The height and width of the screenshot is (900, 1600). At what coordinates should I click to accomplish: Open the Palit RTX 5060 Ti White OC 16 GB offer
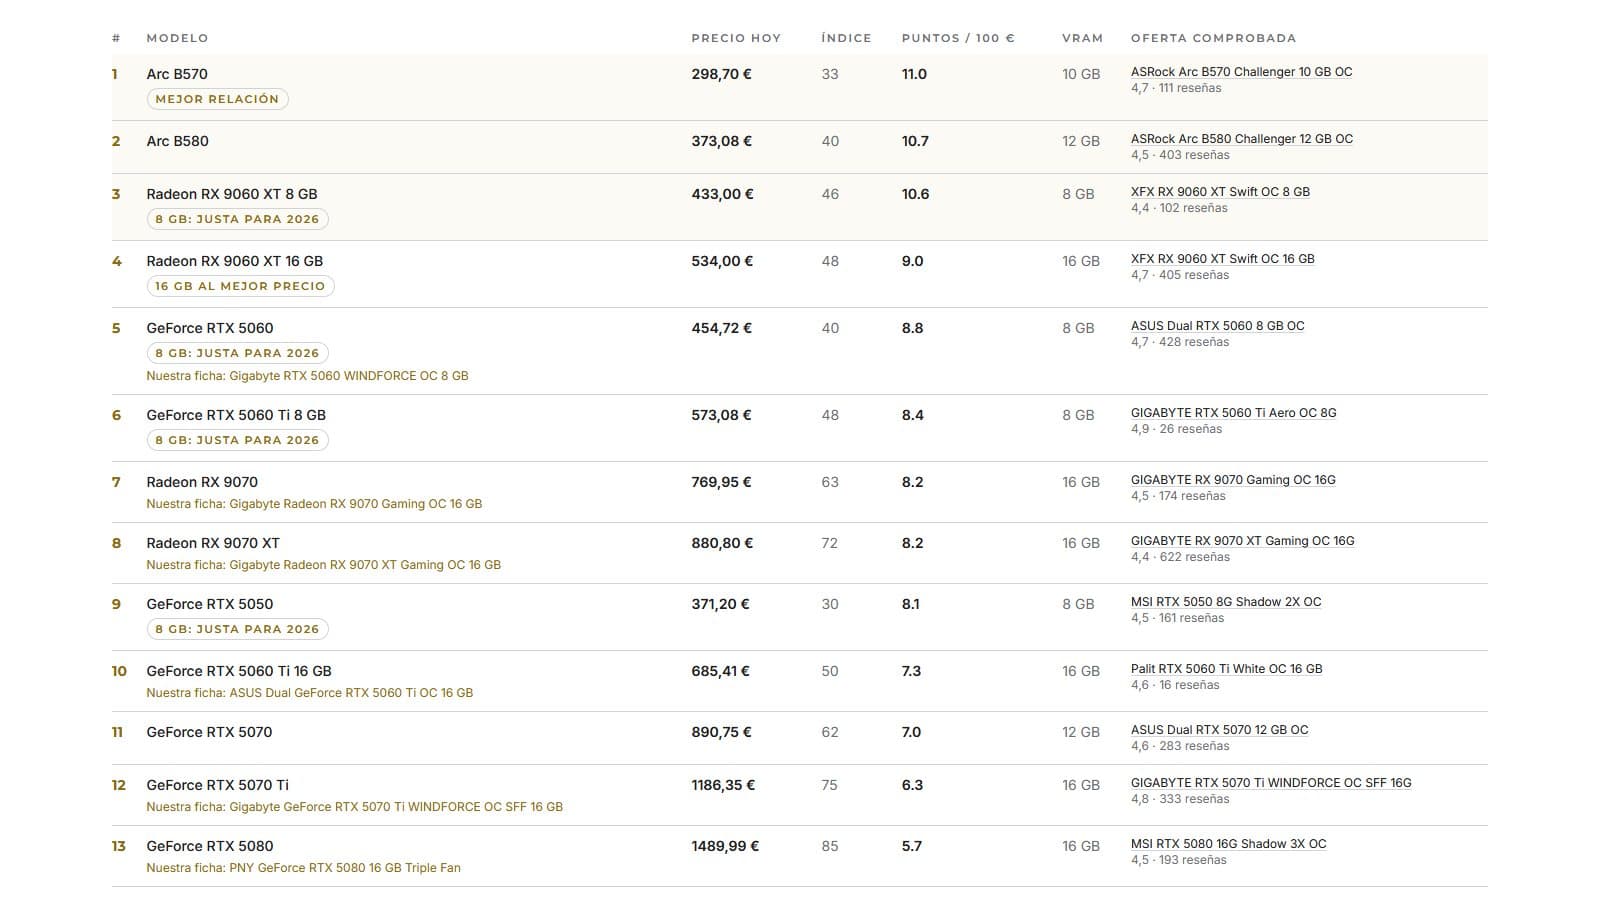1226,669
